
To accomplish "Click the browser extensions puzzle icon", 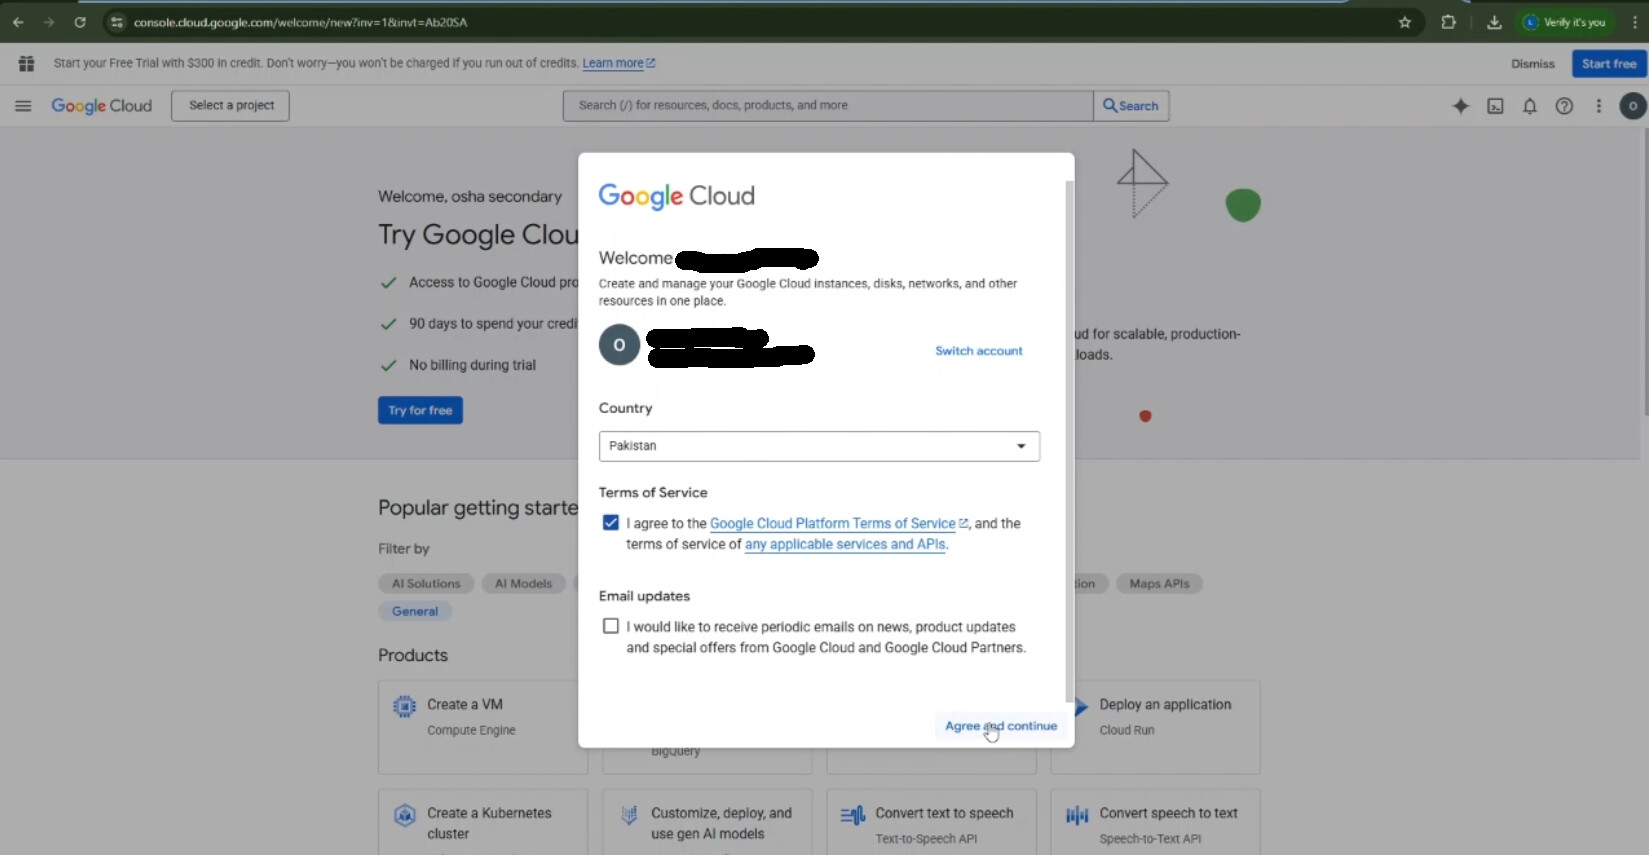I will coord(1448,22).
